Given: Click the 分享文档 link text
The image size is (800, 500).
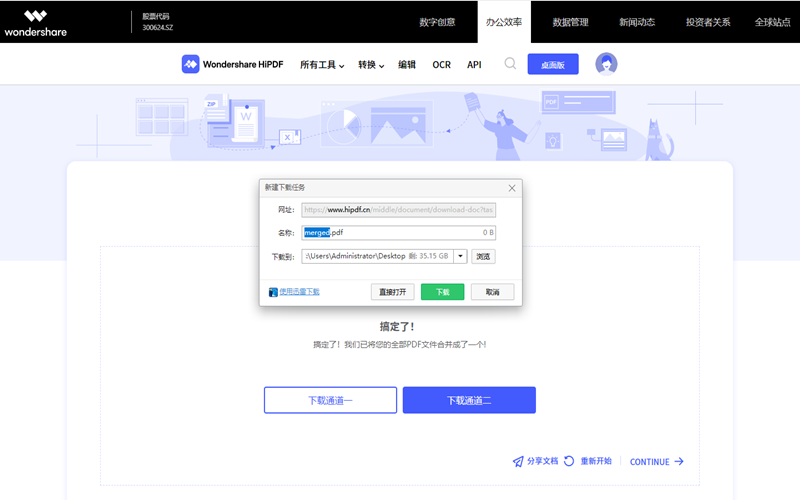Looking at the screenshot, I should (542, 461).
